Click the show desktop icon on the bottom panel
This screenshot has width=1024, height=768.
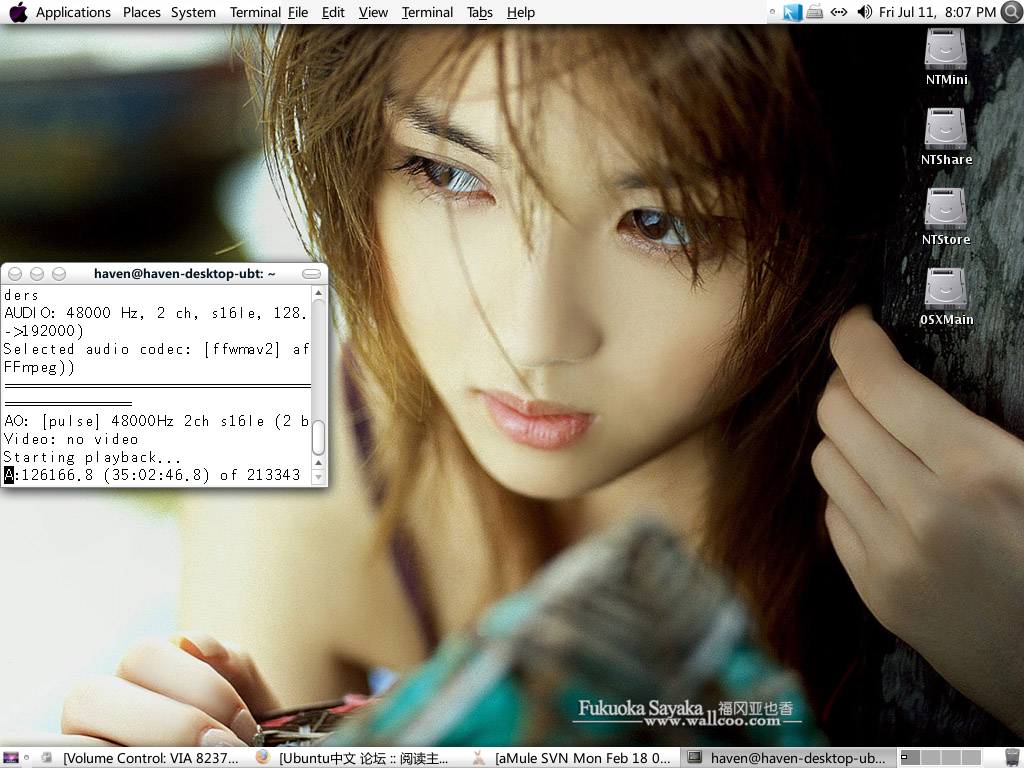[x=11, y=758]
